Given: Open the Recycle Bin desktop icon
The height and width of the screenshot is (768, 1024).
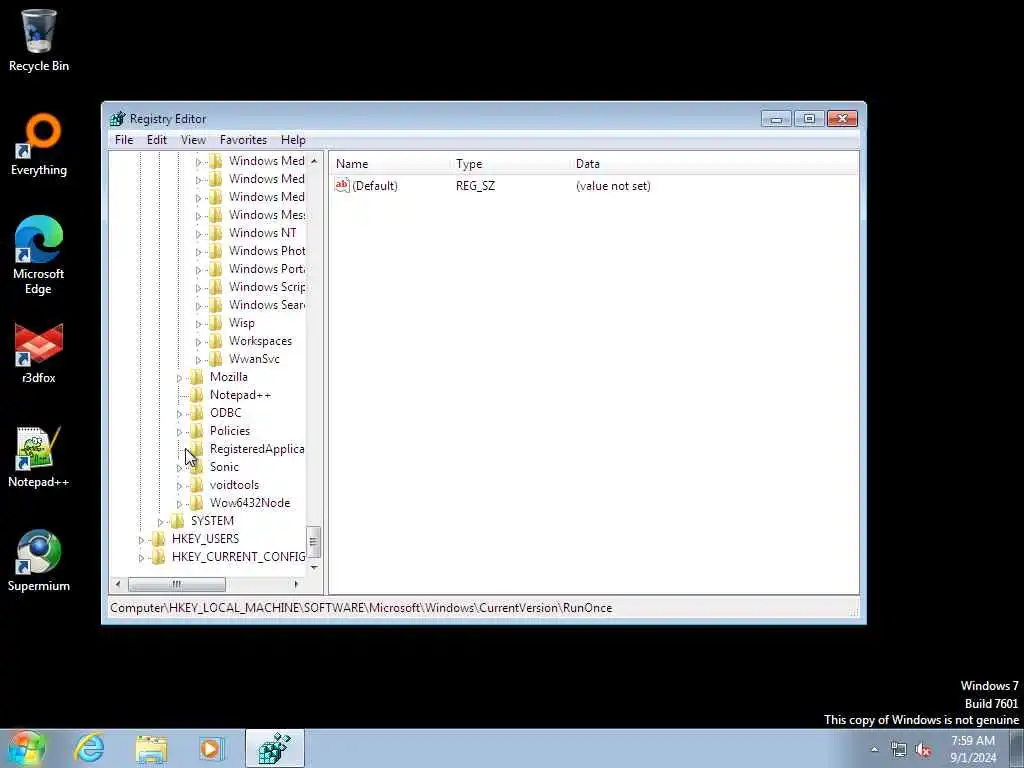Looking at the screenshot, I should pyautogui.click(x=39, y=40).
